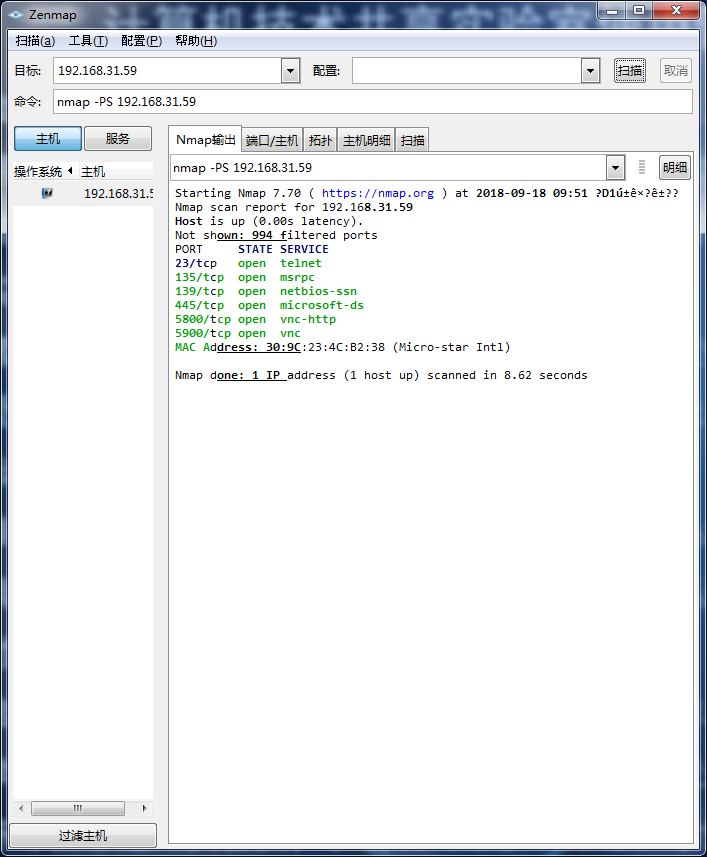Click the 23/tcp telnet output line
This screenshot has width=707, height=857.
pos(248,263)
